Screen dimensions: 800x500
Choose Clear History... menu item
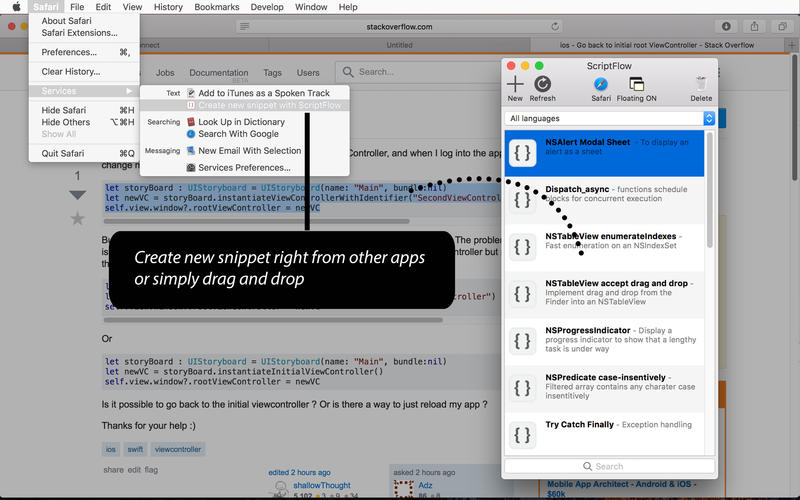click(84, 71)
